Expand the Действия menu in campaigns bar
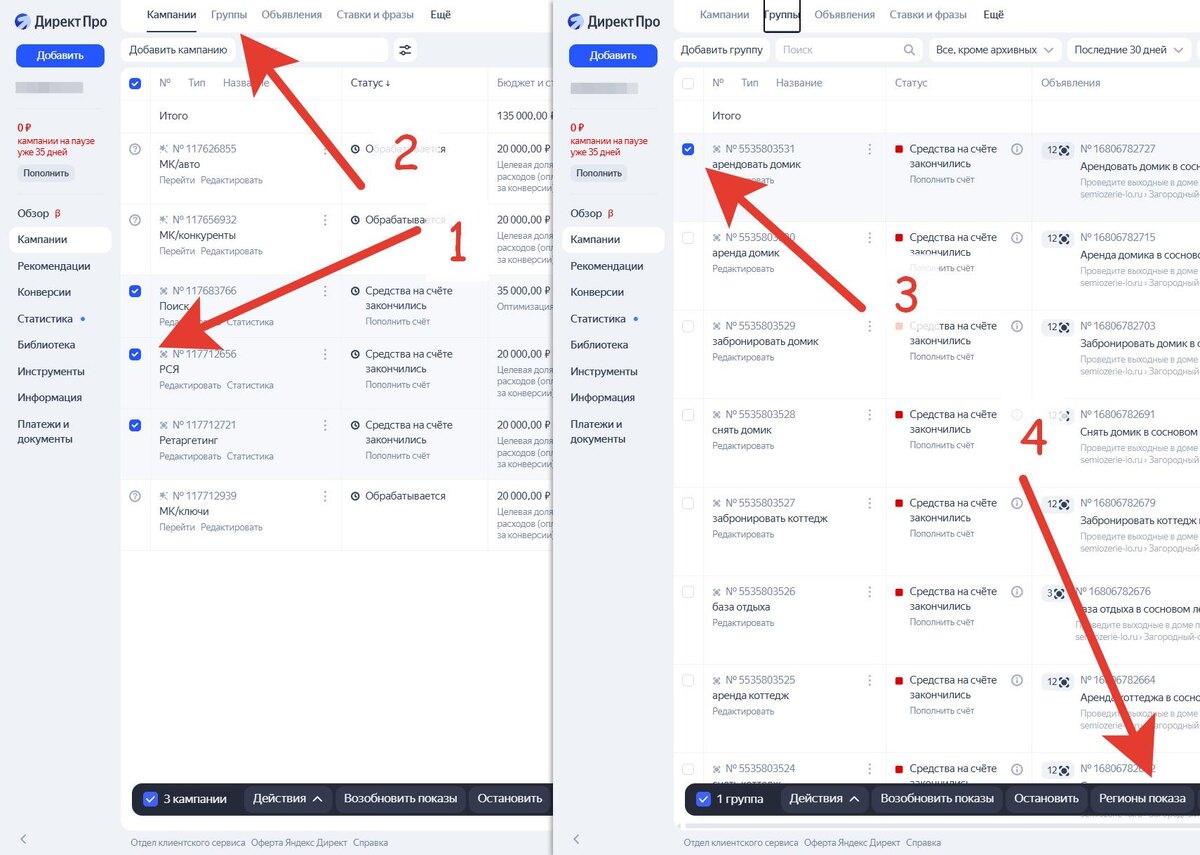The image size is (1200, 855). (x=288, y=798)
